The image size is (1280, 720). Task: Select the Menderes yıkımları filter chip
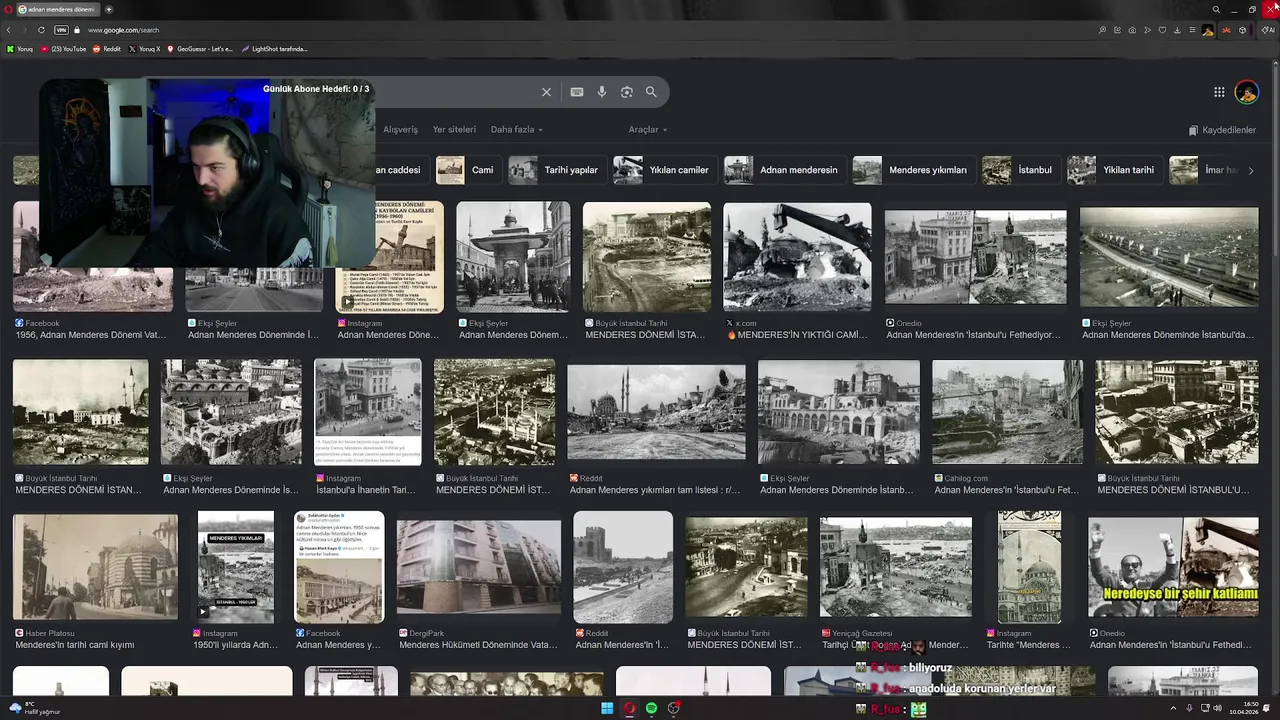tap(912, 170)
